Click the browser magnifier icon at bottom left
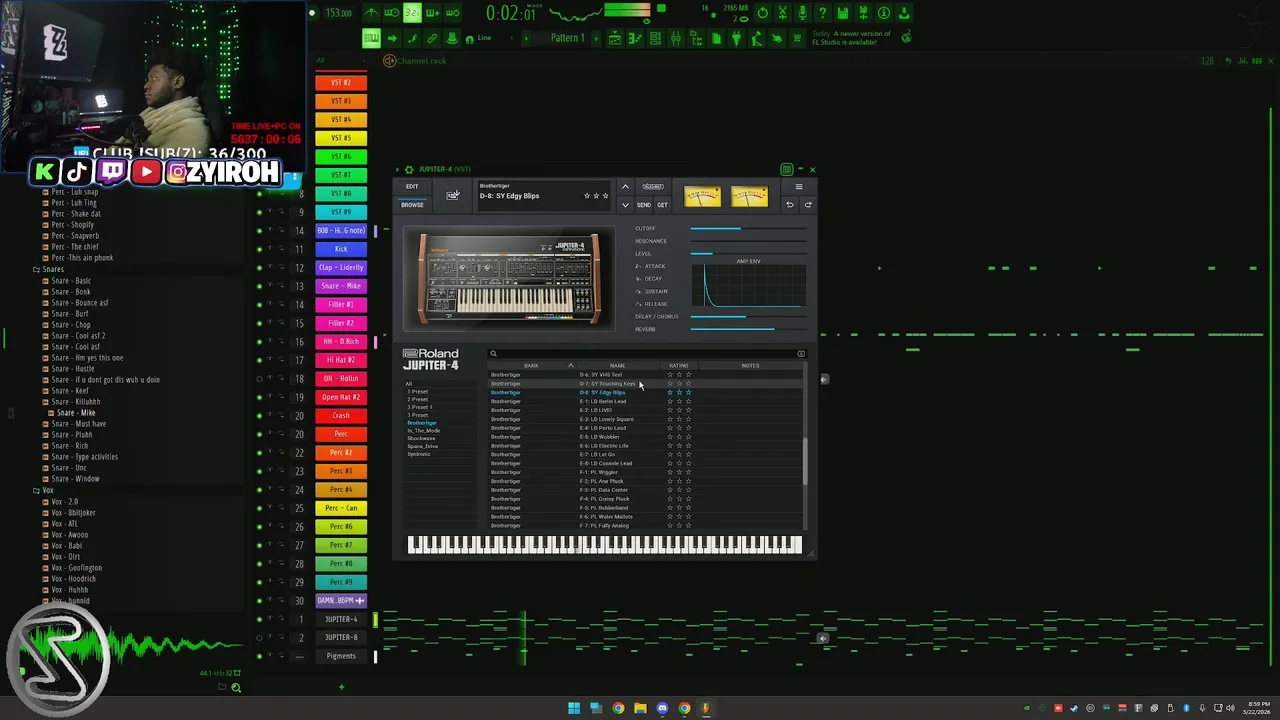The image size is (1280, 720). tap(236, 687)
